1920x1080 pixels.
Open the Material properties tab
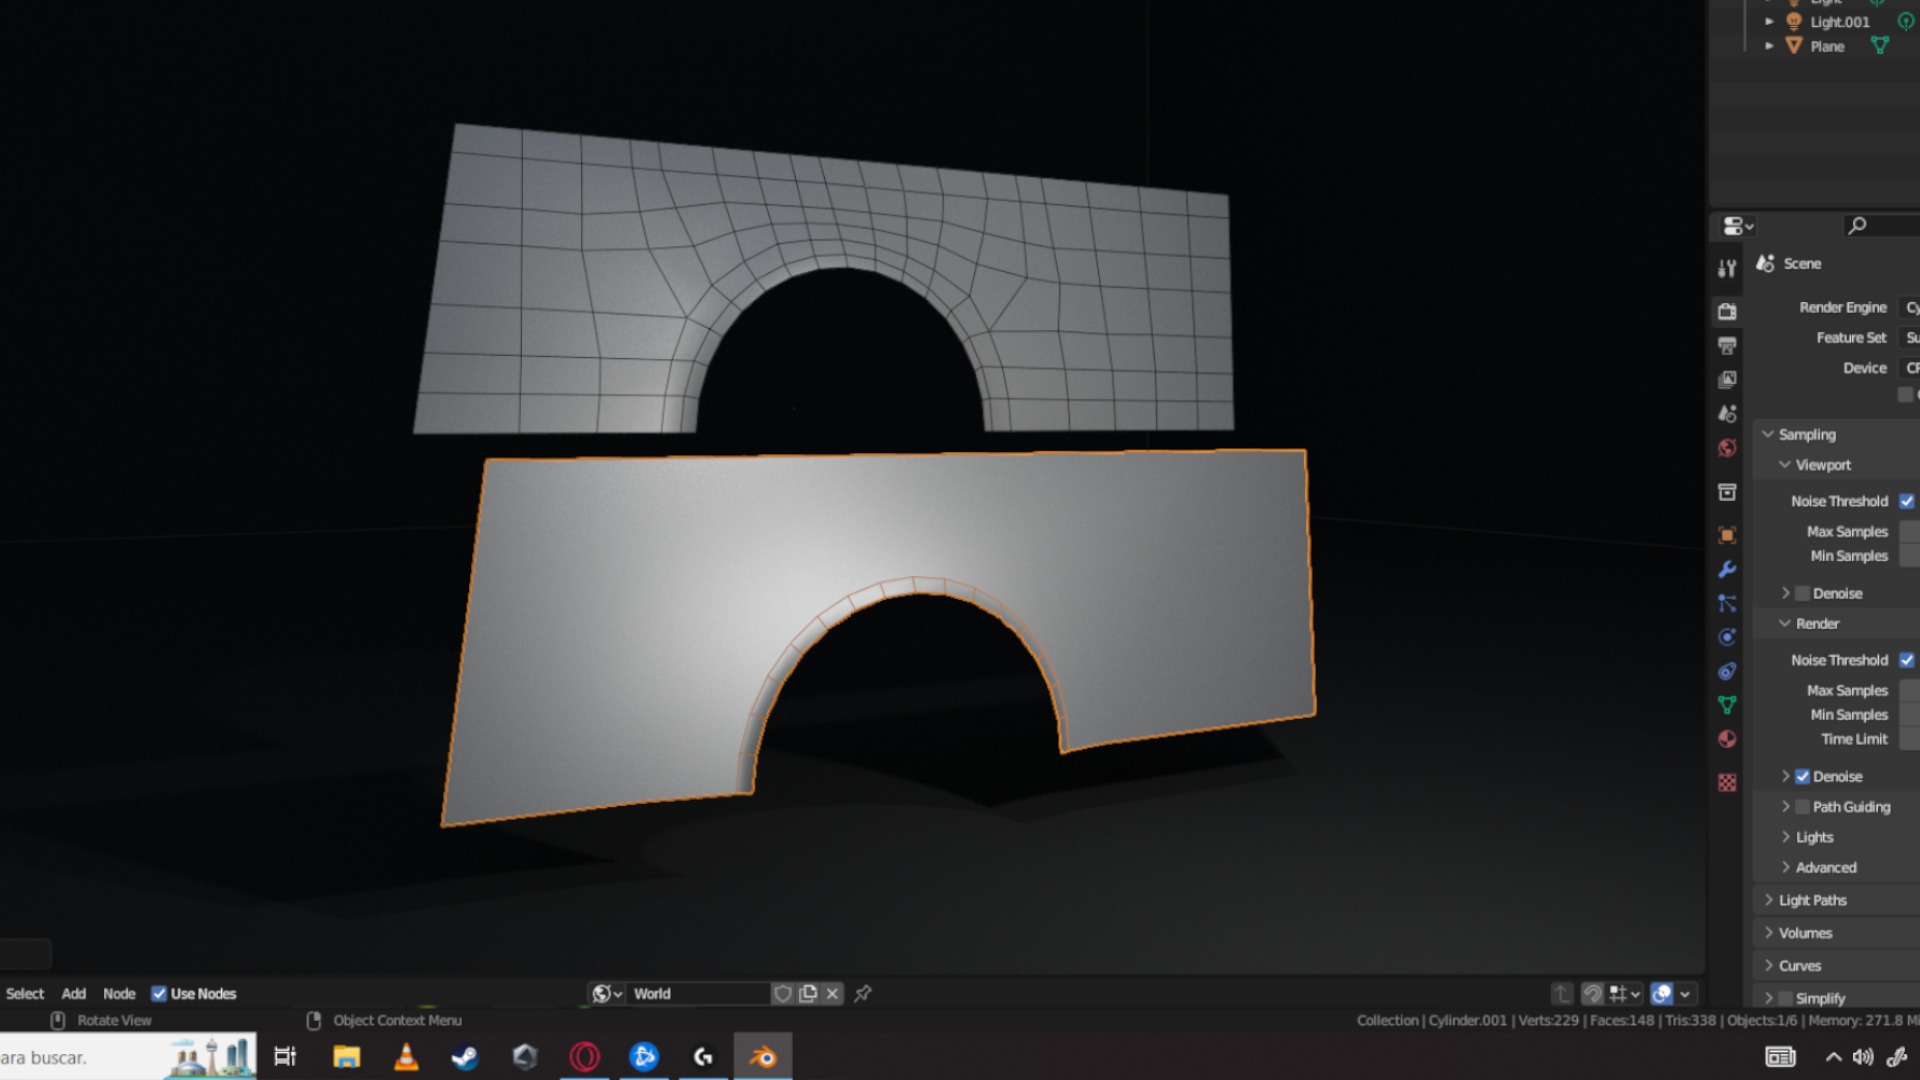coord(1727,740)
